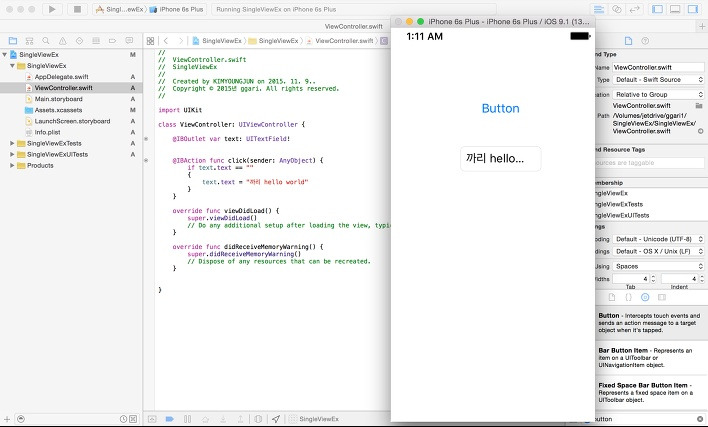Go forward in editor history
Screen dimensions: 708x427
coord(181,41)
